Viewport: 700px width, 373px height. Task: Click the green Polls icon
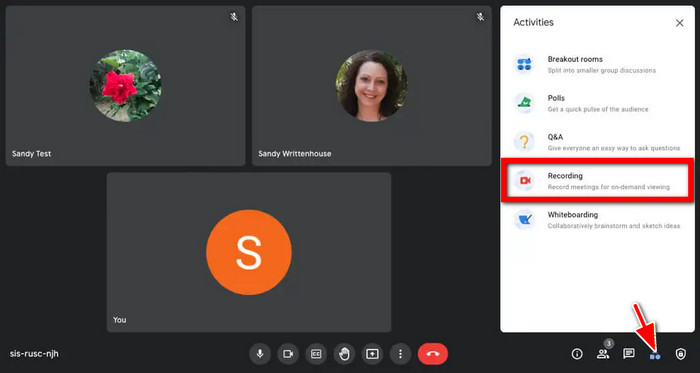pos(524,103)
